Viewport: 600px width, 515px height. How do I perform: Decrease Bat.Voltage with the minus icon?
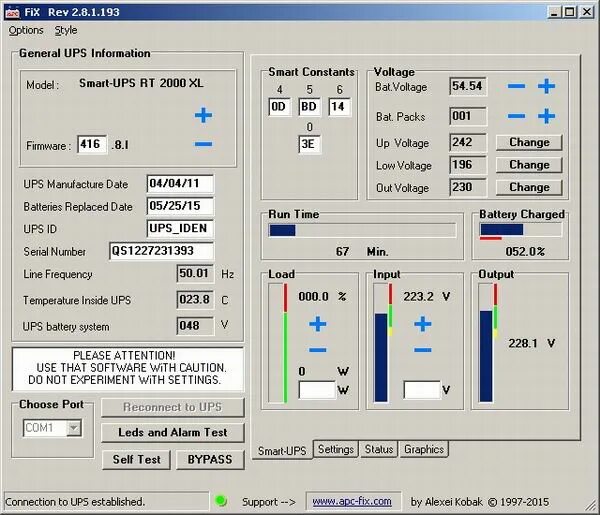click(x=516, y=86)
